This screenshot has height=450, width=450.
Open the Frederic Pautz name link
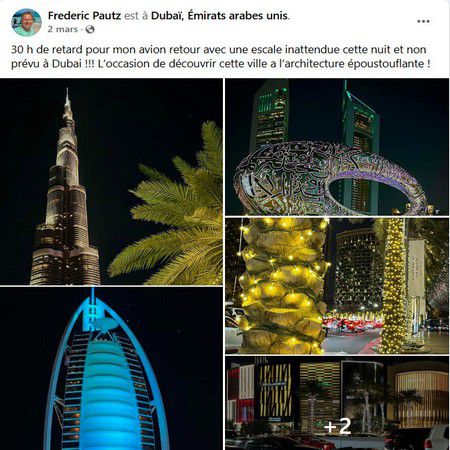[84, 16]
